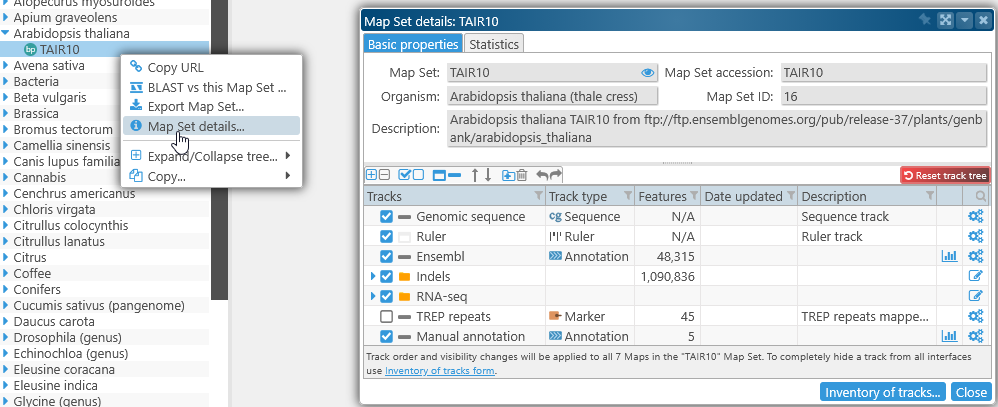The height and width of the screenshot is (407, 998).
Task: Expand the RNA-seq track folder
Action: 373,296
